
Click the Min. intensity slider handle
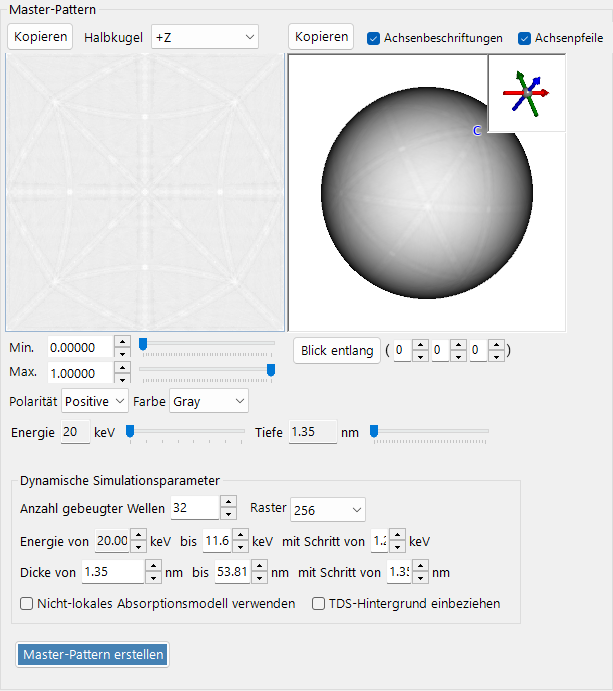[x=143, y=344]
